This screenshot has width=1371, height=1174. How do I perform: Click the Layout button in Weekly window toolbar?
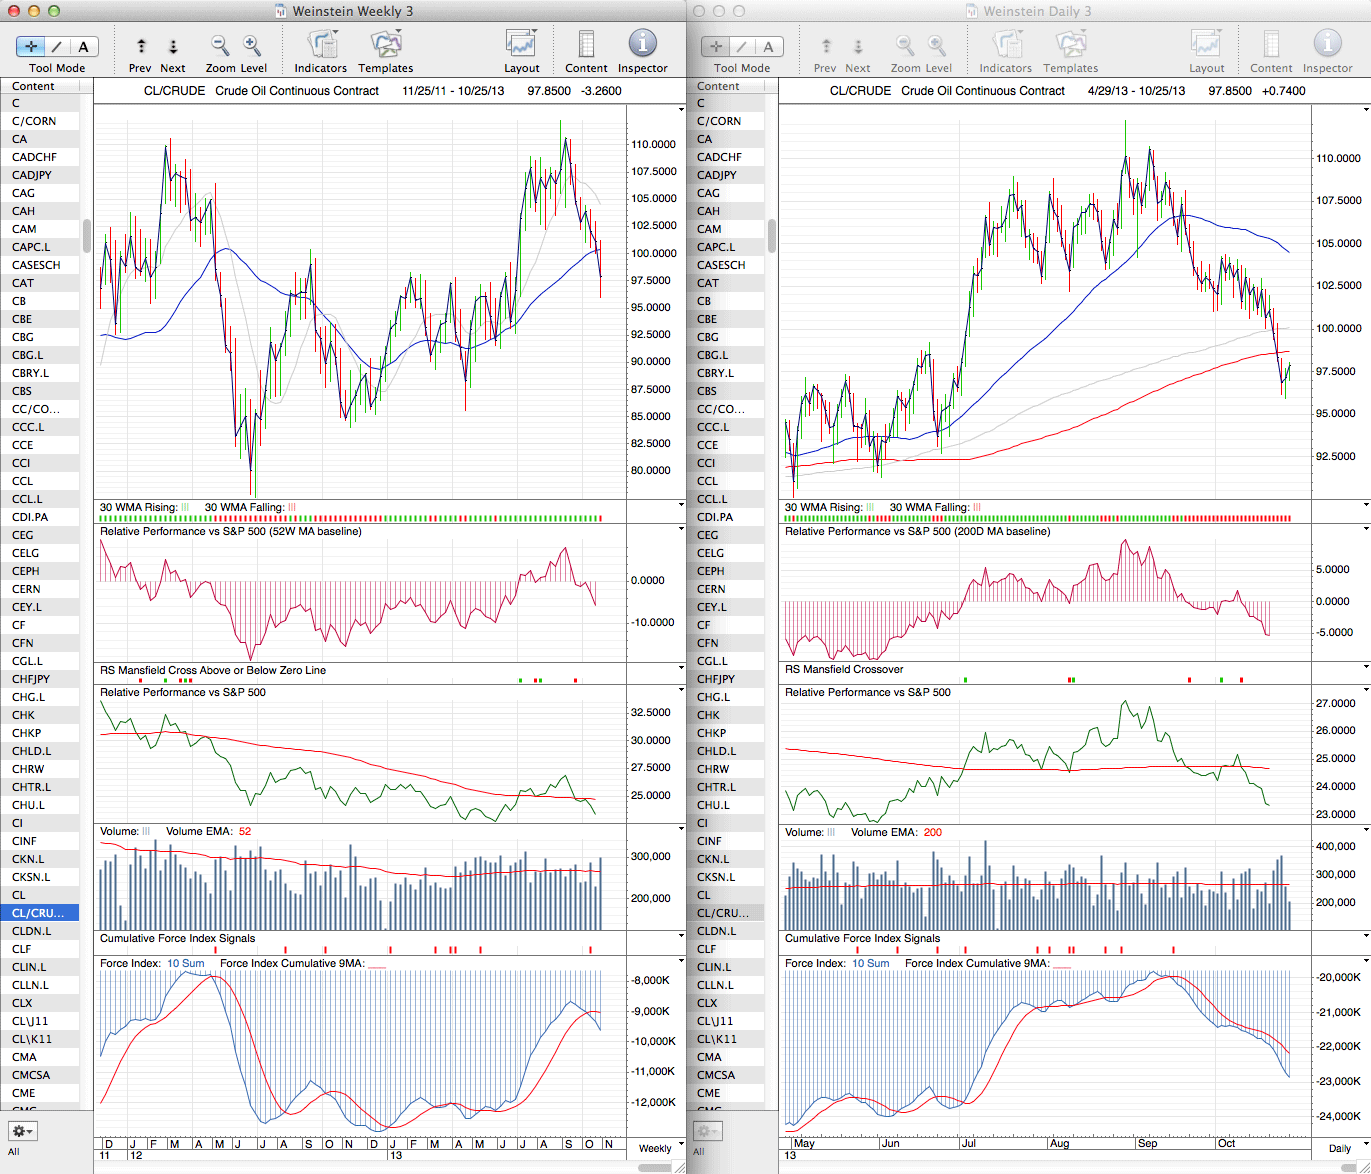521,45
